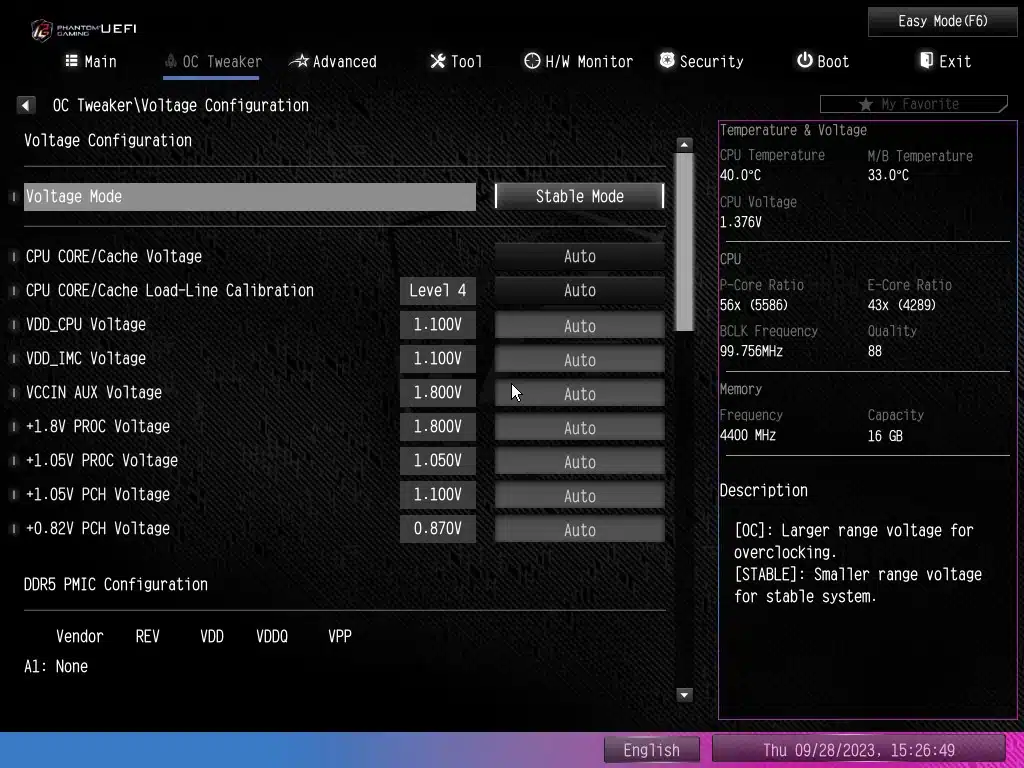Go to the Boot tab
This screenshot has height=768, width=1024.
822,62
